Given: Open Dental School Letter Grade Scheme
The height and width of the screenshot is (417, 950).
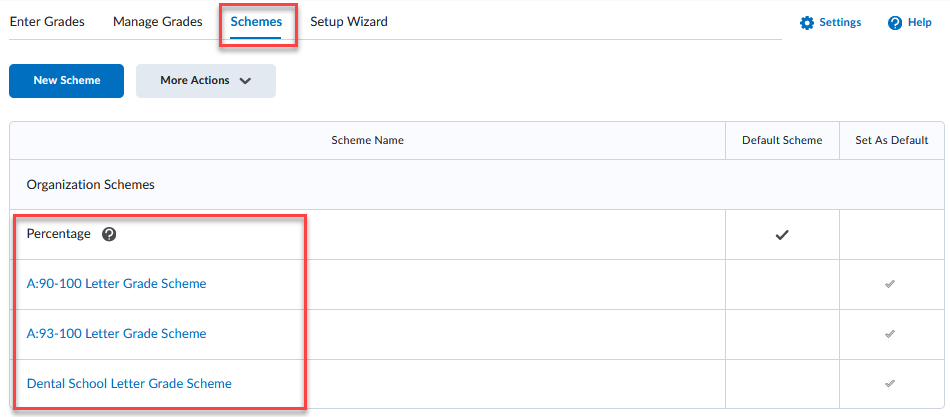Looking at the screenshot, I should pos(129,383).
